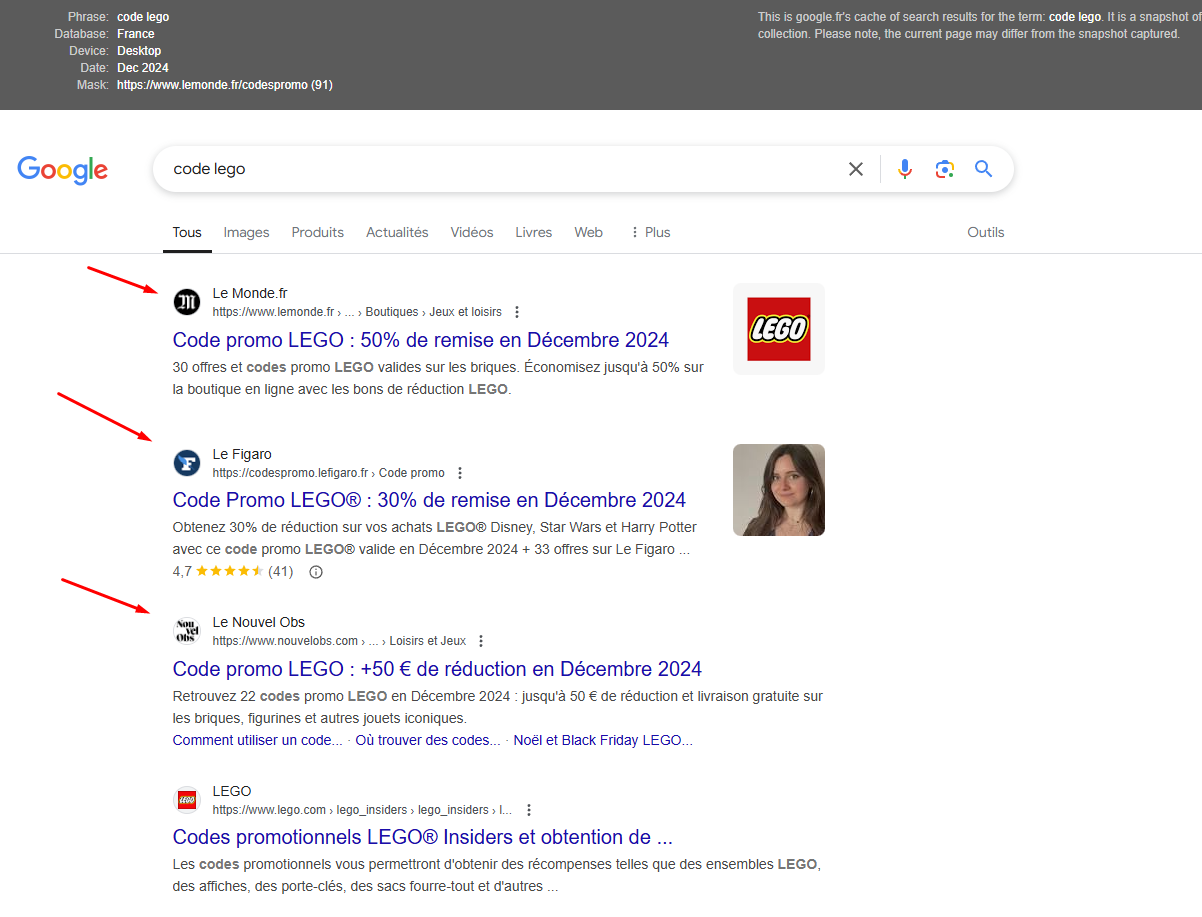The width and height of the screenshot is (1202, 917).
Task: Open Le Monde Code promo LEGO result
Action: (420, 339)
